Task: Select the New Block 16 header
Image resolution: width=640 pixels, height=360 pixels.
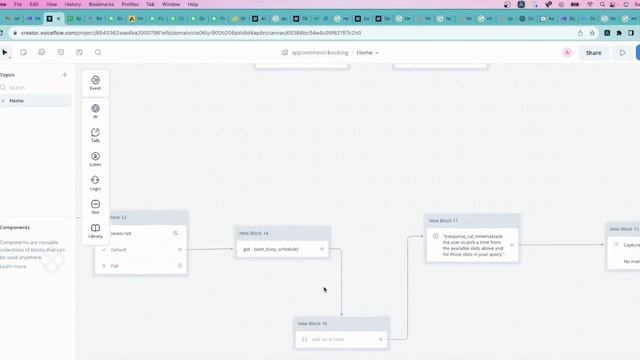Action: (x=341, y=323)
